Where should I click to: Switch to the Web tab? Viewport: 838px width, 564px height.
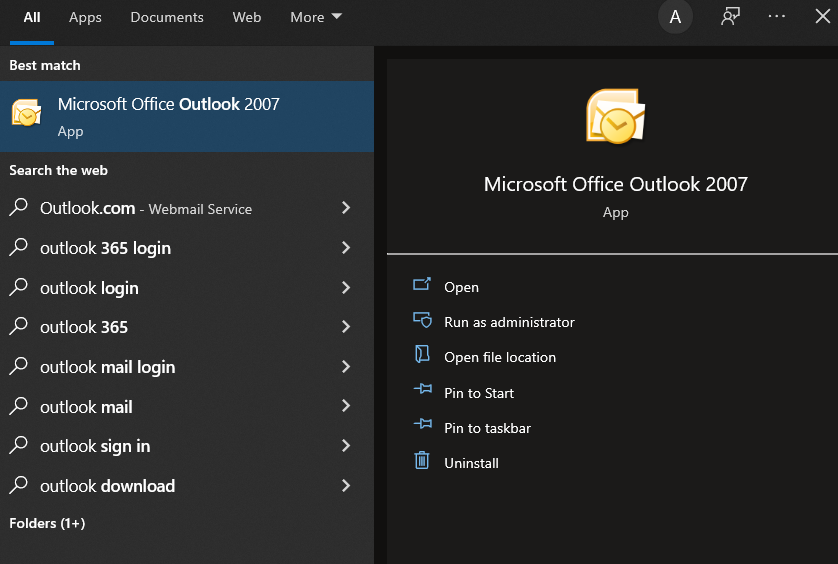coord(247,17)
